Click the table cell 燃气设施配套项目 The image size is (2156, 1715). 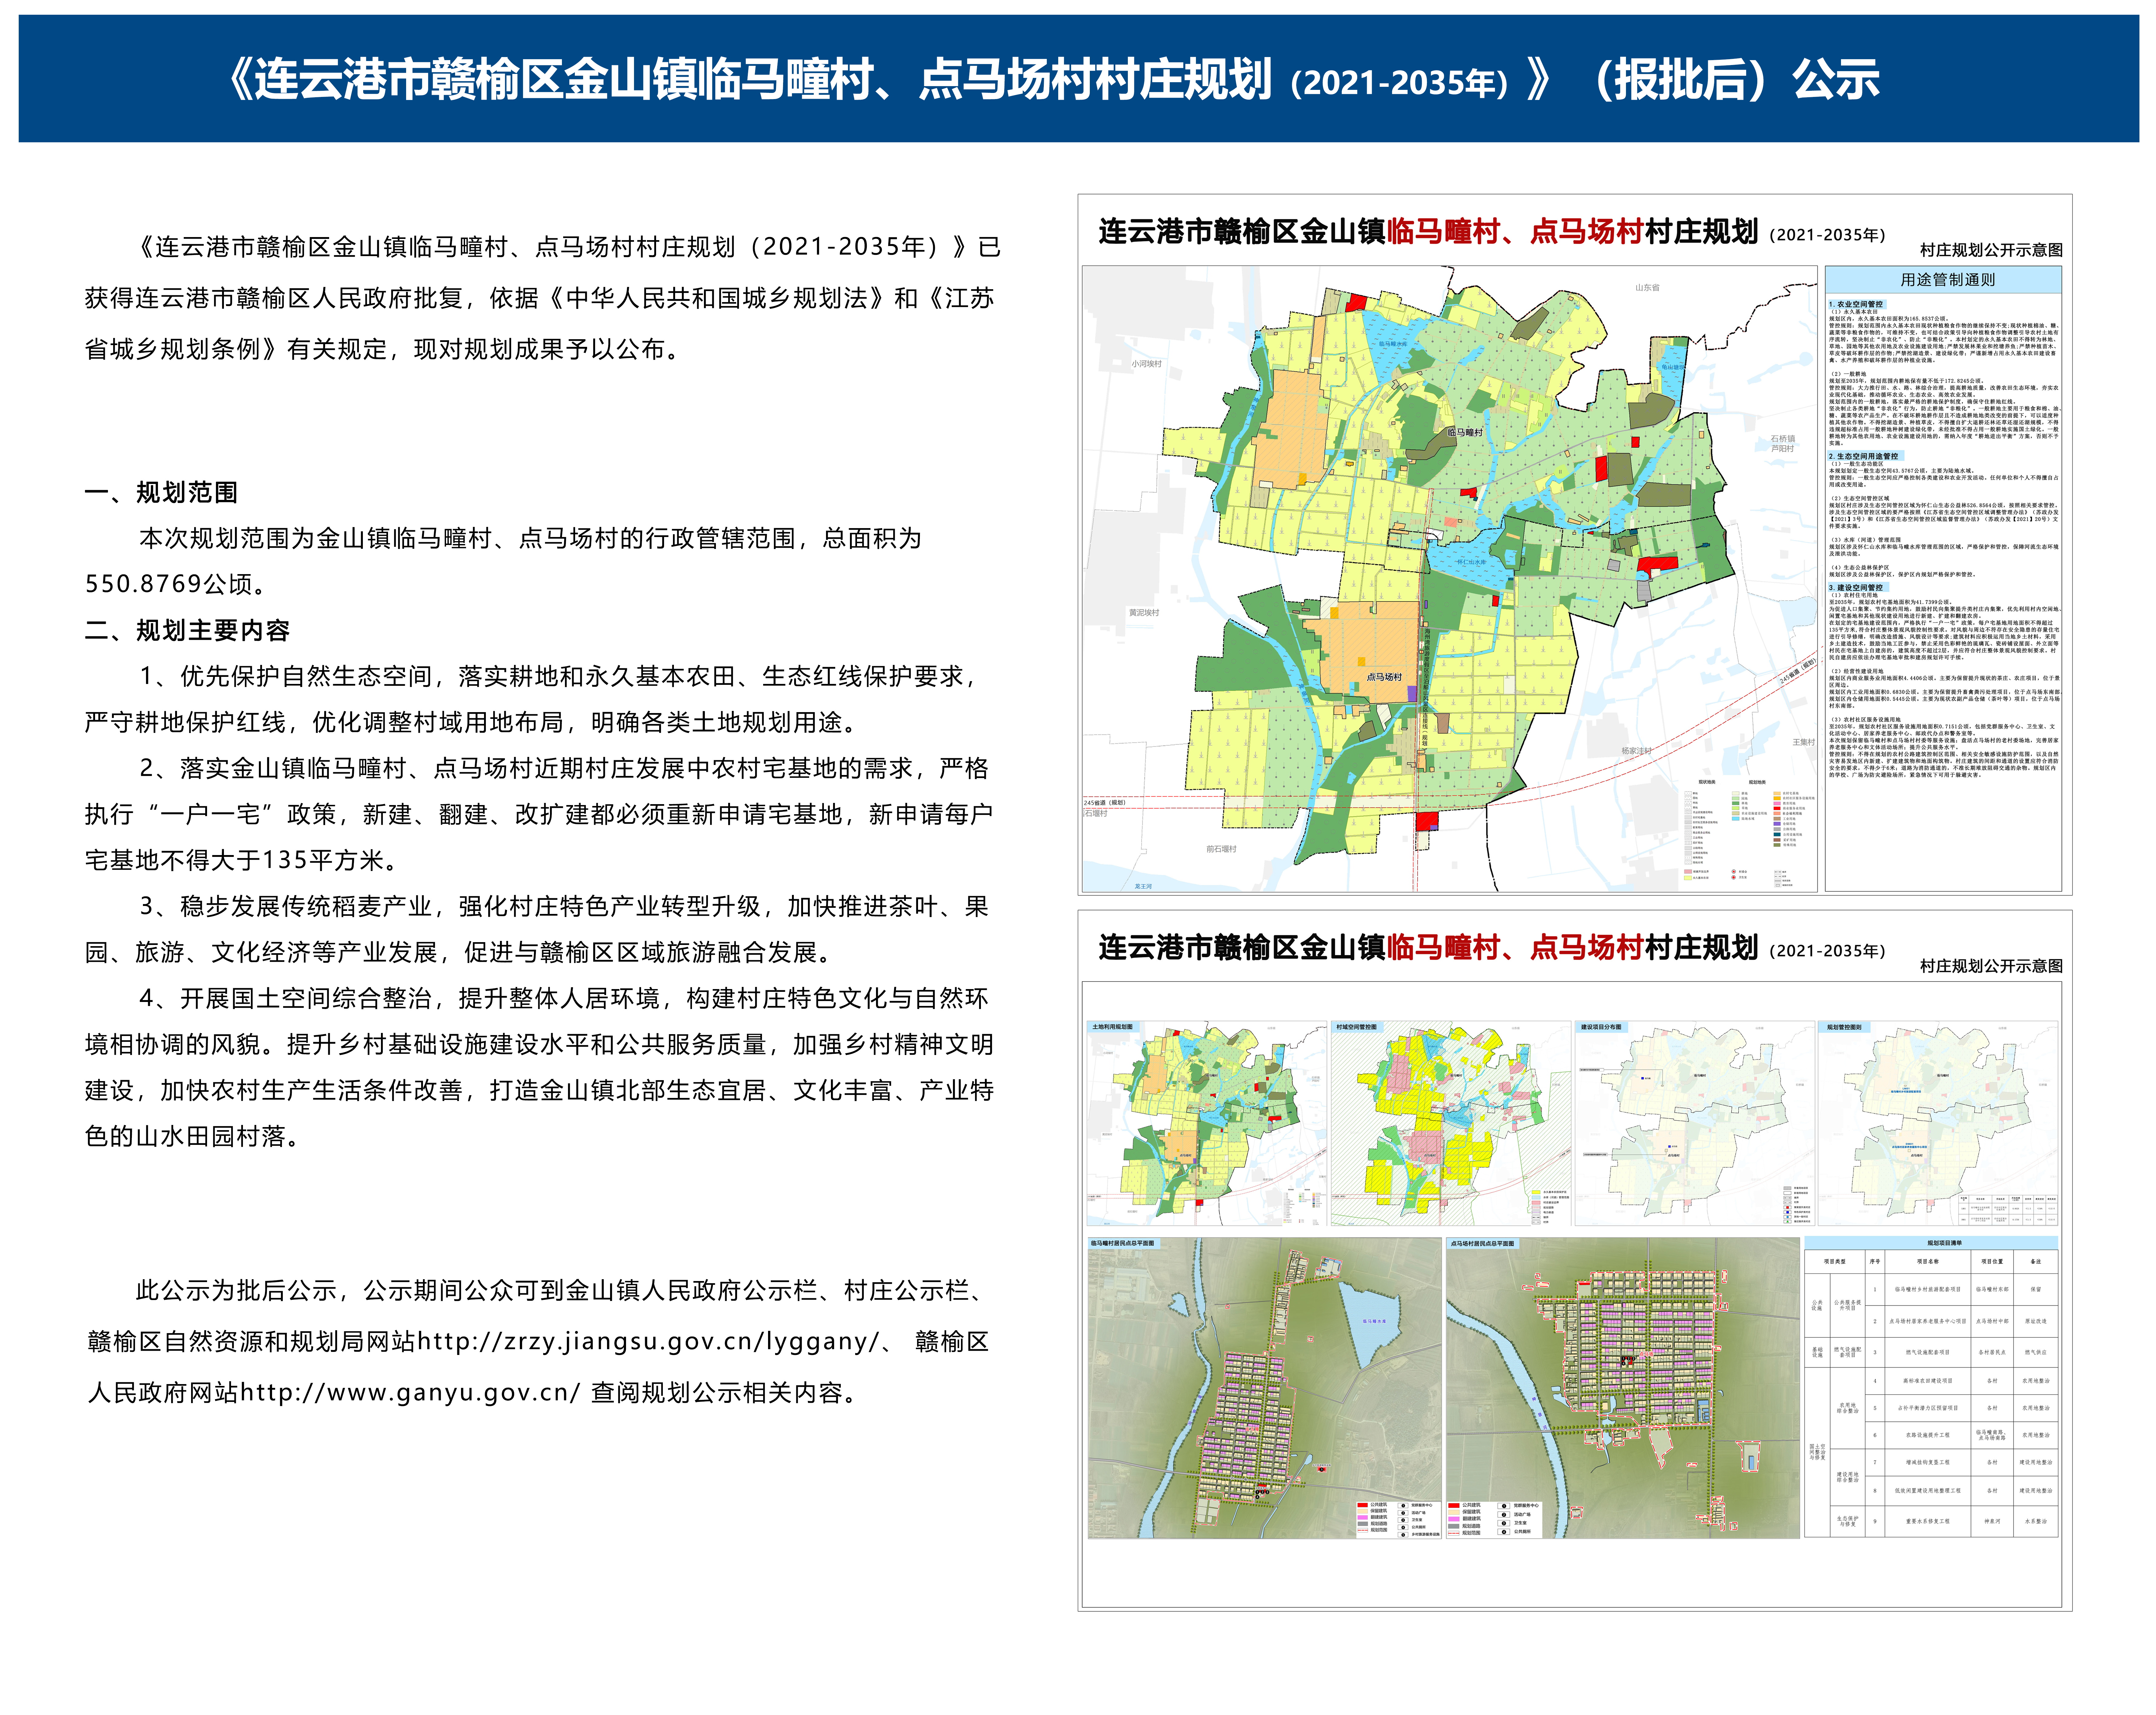point(1928,1352)
